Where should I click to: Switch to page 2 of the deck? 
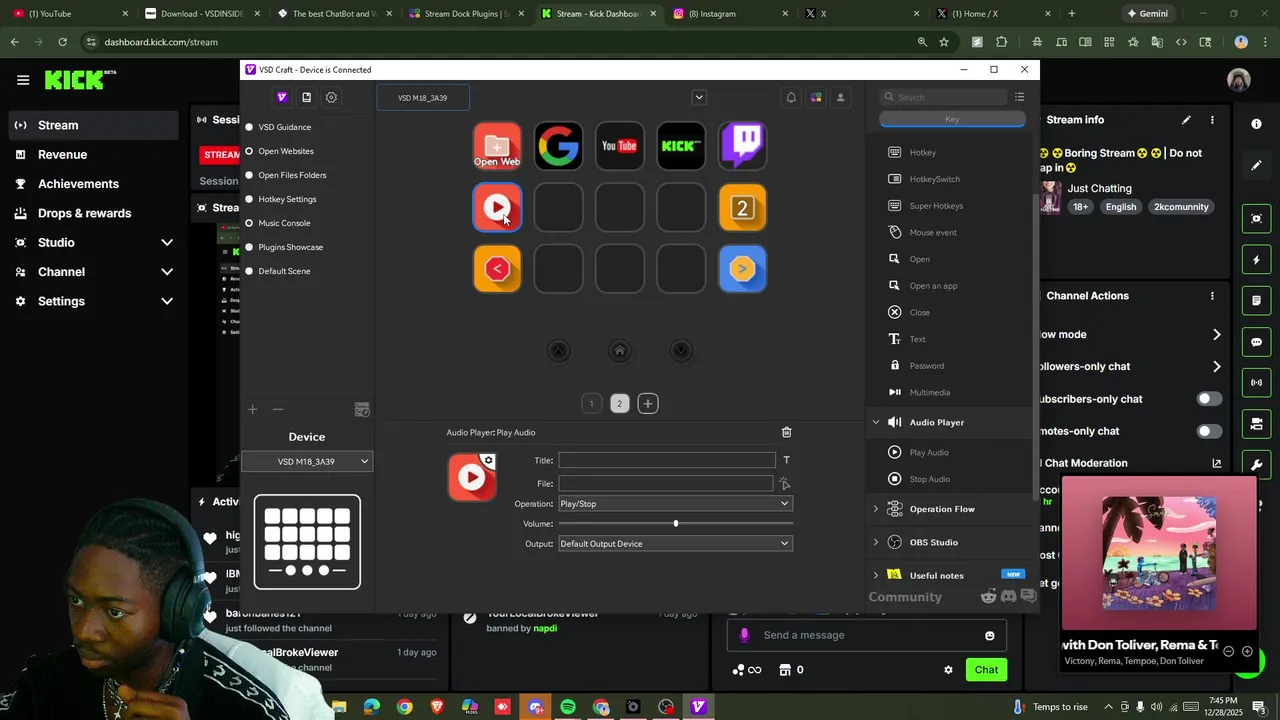[619, 404]
